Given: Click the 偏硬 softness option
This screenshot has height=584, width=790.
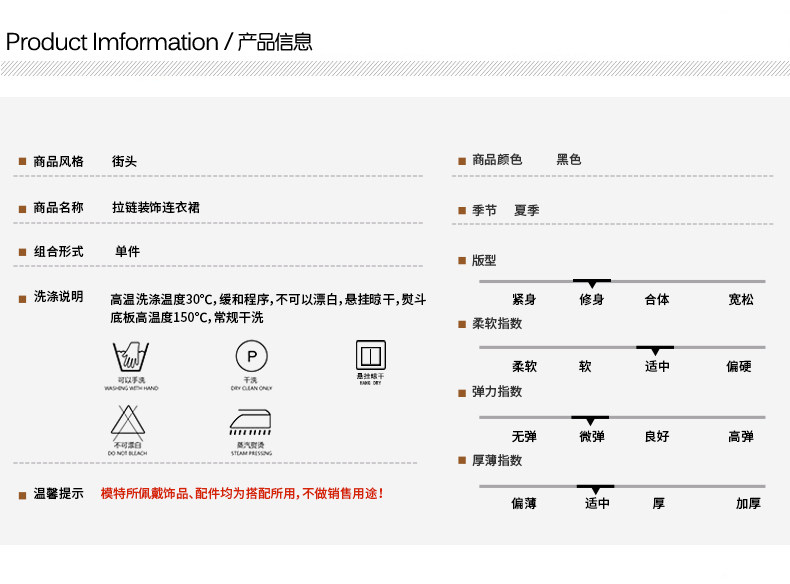Looking at the screenshot, I should 739,366.
